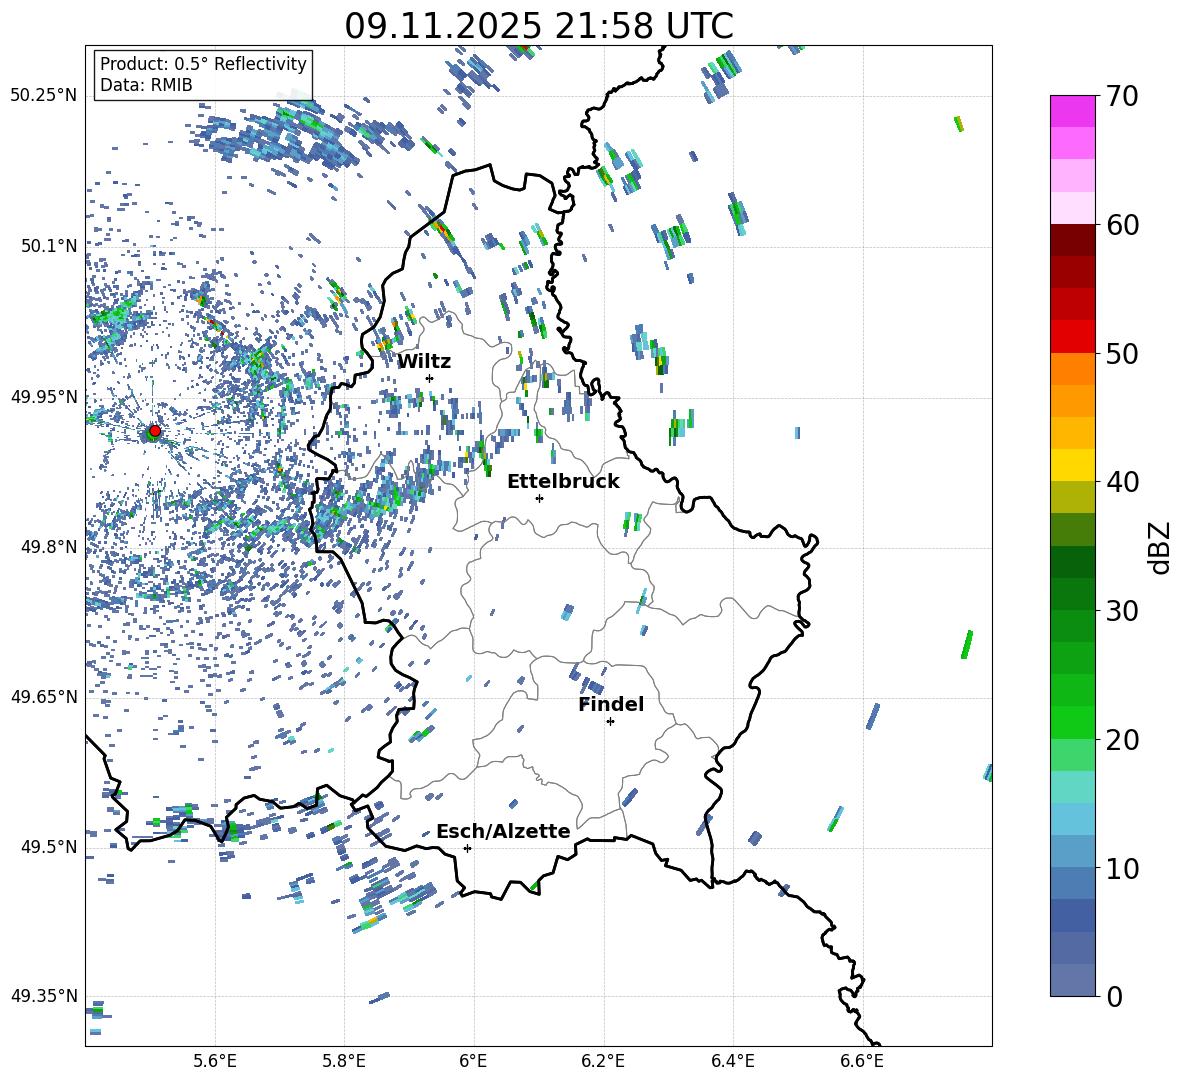
Task: Click the bright green colorbar segment at 20
Action: coord(1073,722)
